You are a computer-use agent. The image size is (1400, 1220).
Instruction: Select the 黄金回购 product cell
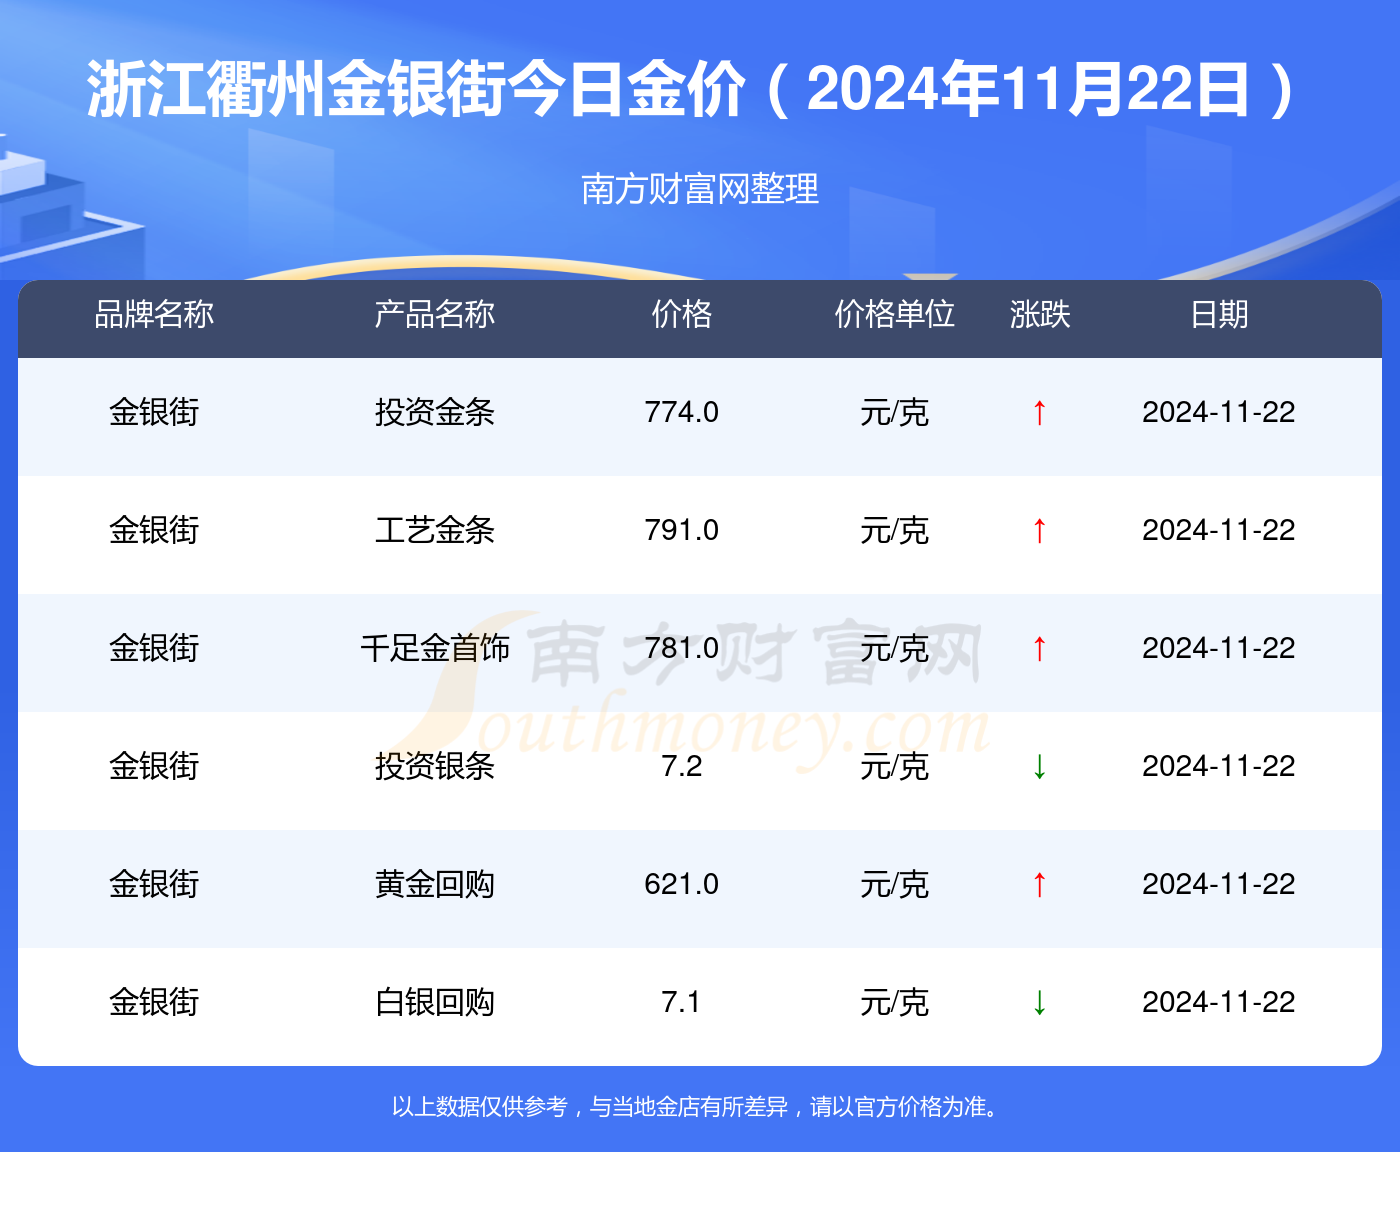pos(434,884)
